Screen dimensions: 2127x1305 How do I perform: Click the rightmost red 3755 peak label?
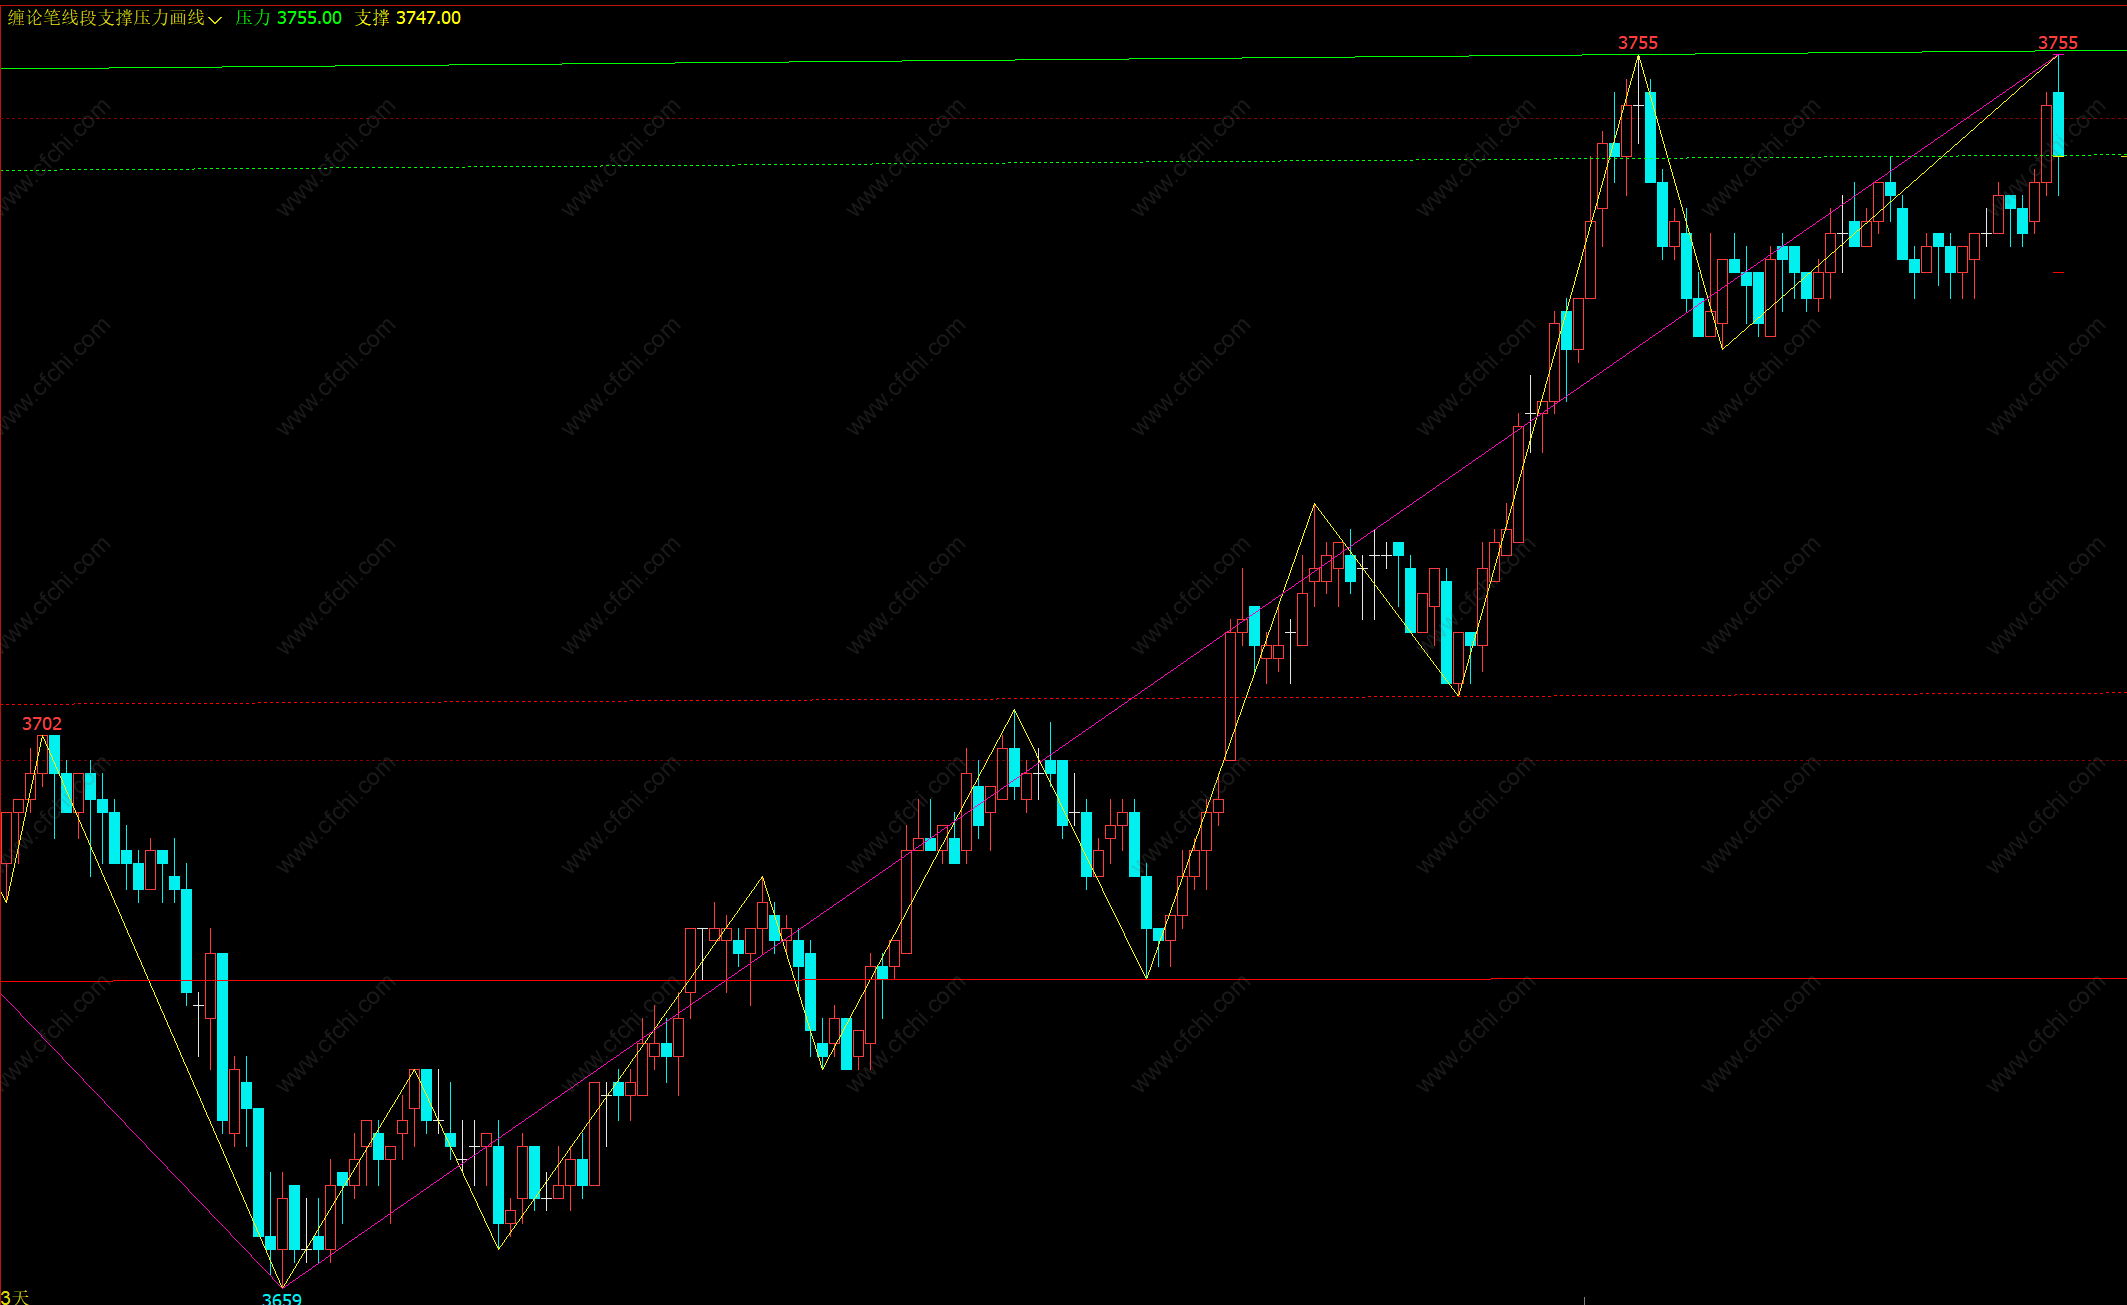click(2057, 43)
